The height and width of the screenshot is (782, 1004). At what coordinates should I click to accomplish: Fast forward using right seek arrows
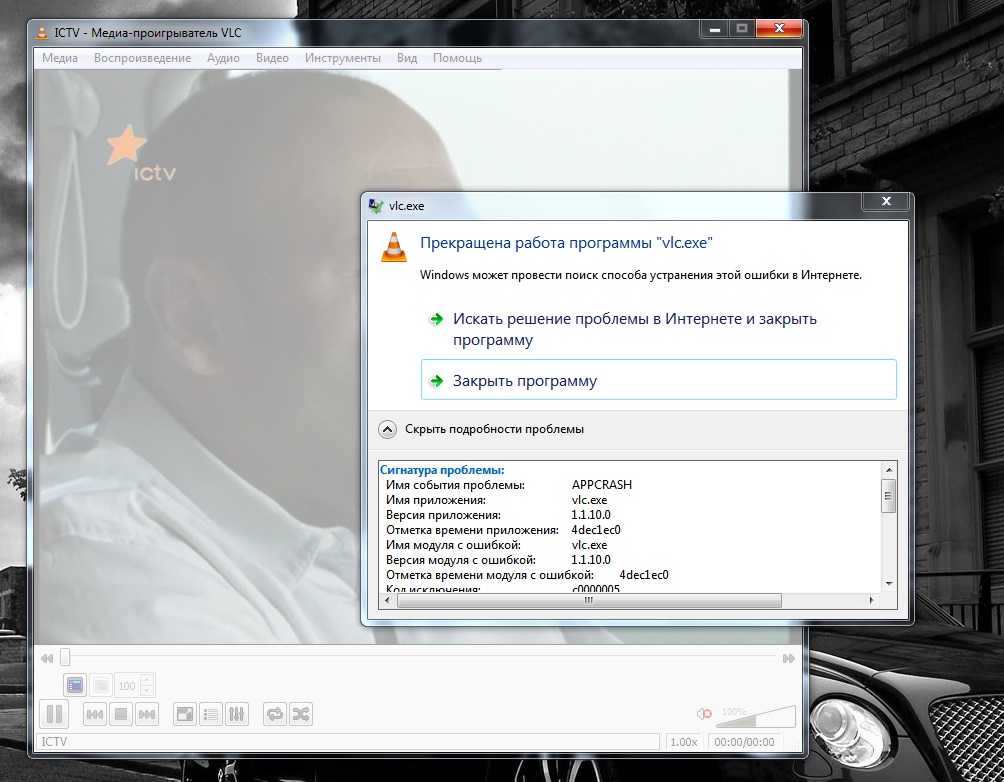click(x=789, y=658)
